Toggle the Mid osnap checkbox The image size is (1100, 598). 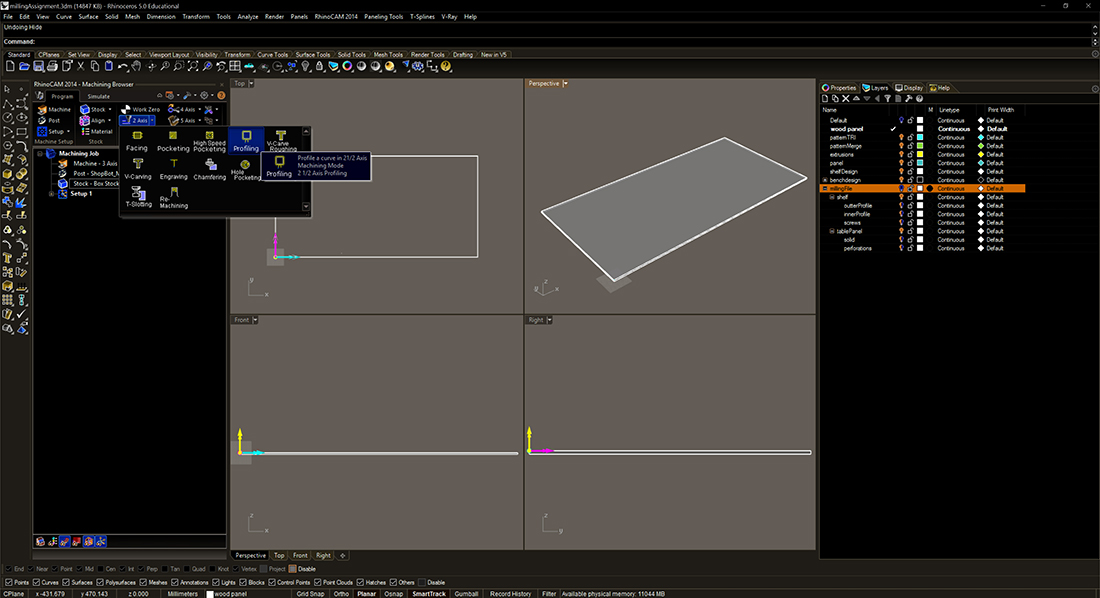click(x=79, y=569)
